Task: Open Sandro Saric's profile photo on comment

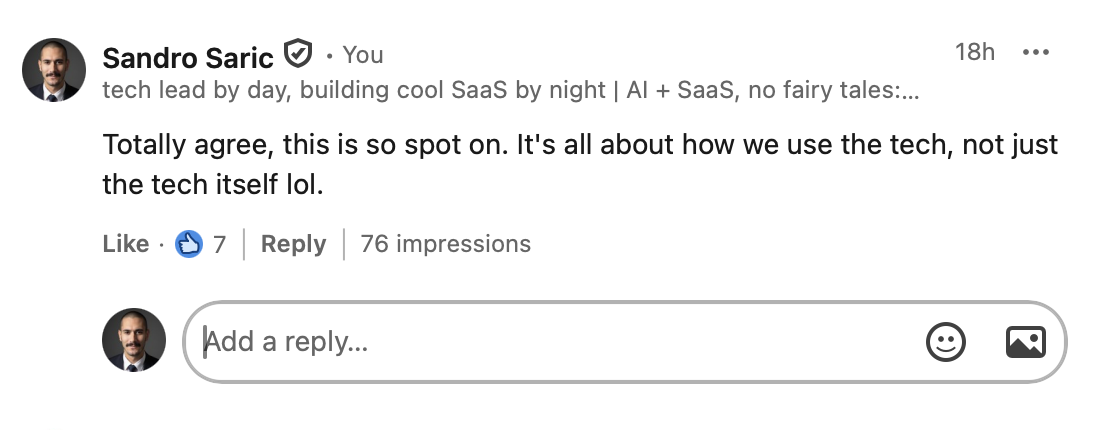Action: pos(54,70)
